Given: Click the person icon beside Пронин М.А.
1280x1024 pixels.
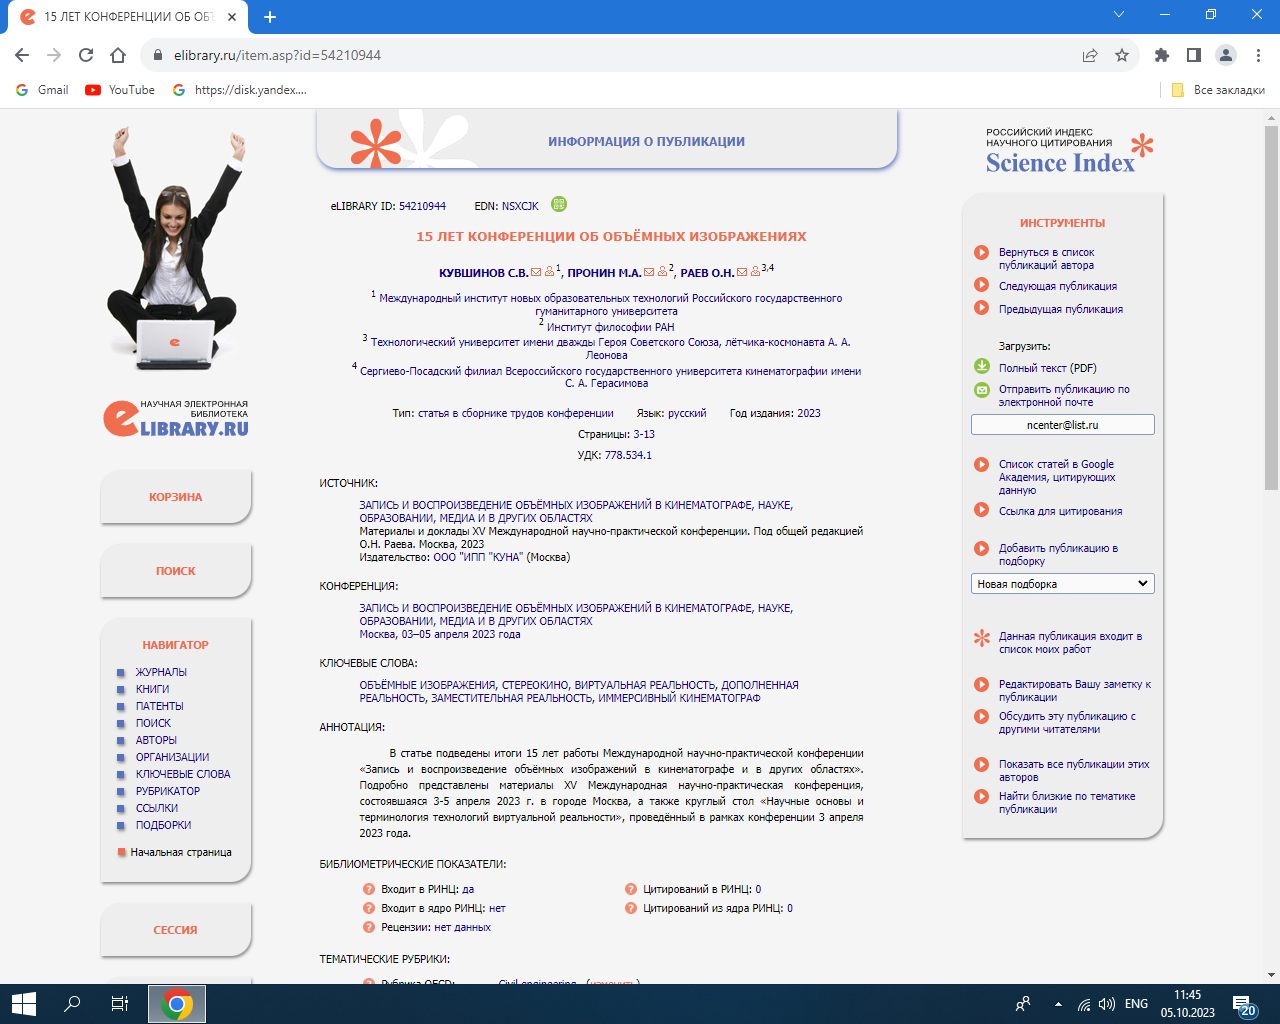Looking at the screenshot, I should 662,272.
